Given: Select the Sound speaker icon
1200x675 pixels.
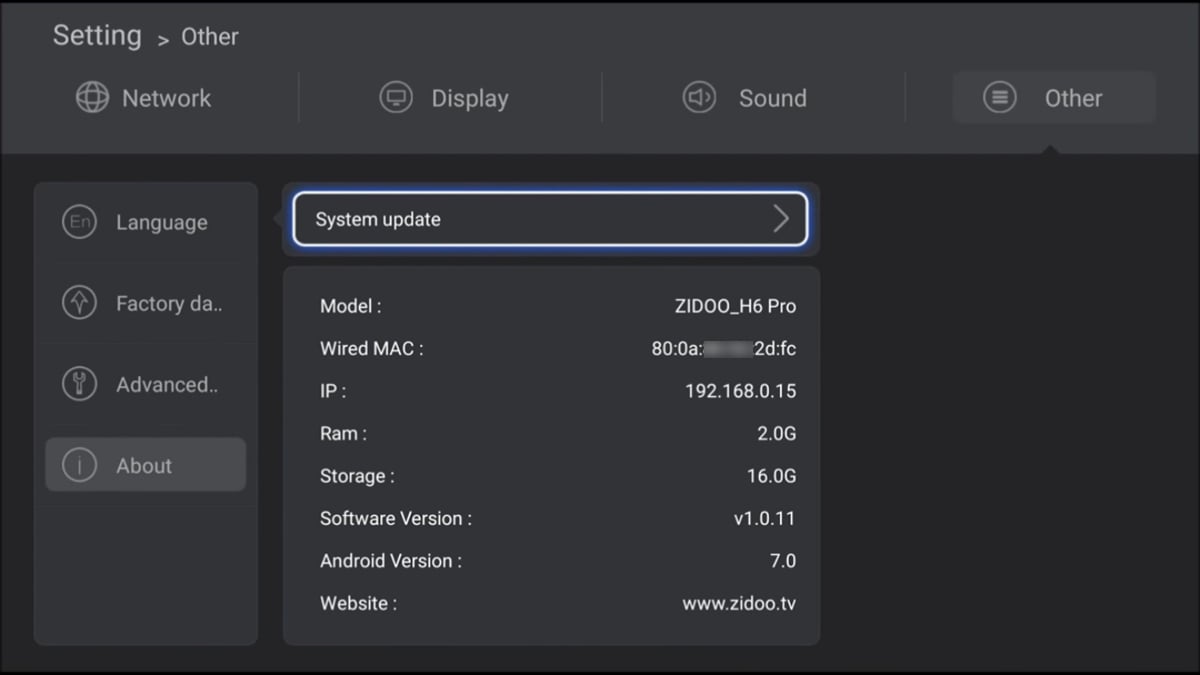Looking at the screenshot, I should [698, 97].
